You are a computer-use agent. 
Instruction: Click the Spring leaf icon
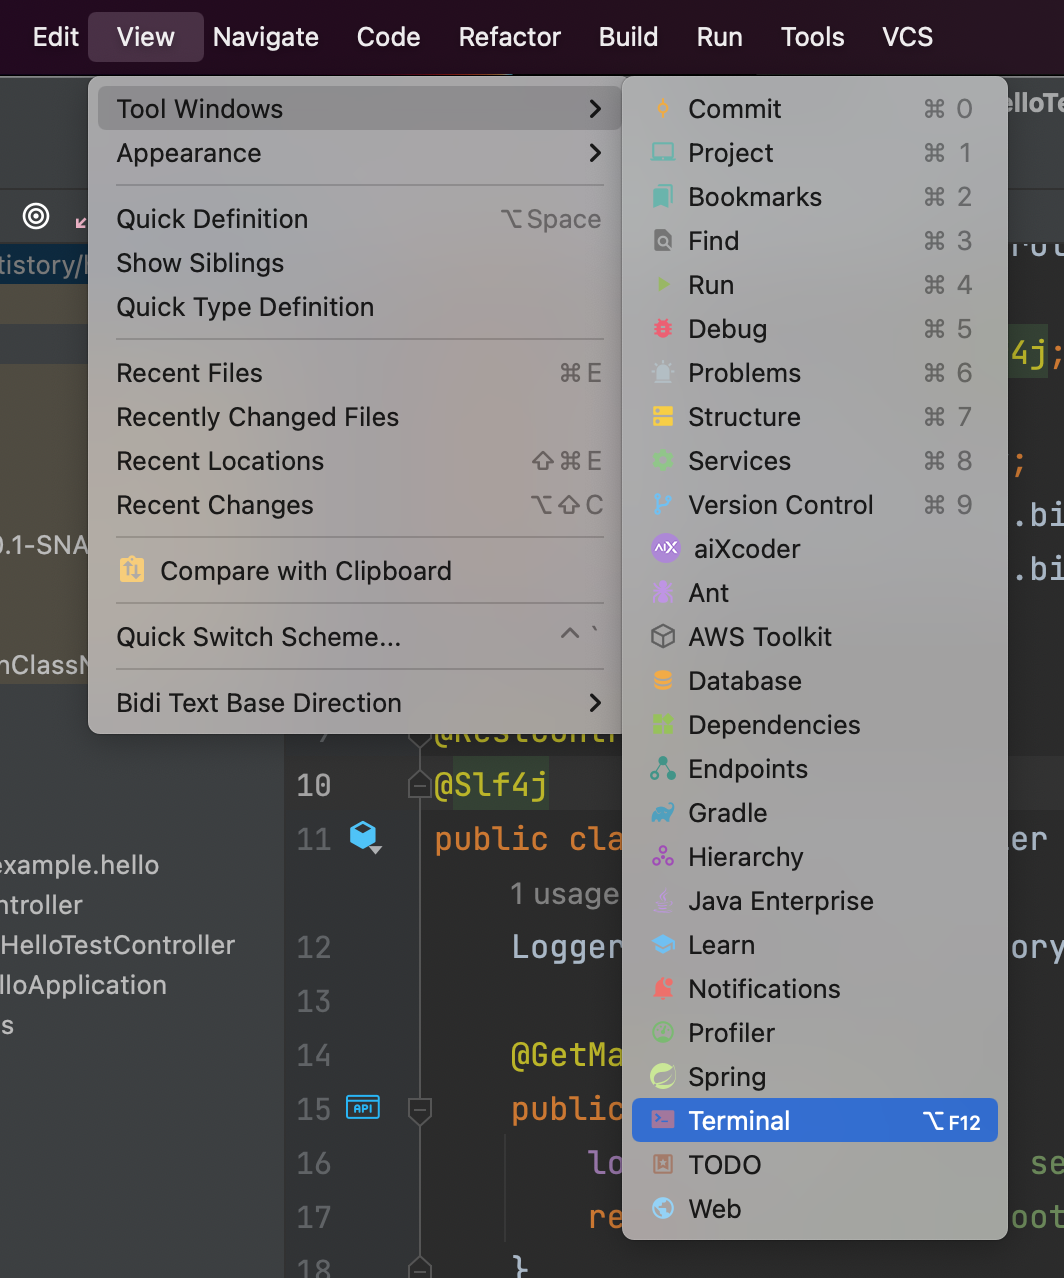pyautogui.click(x=662, y=1076)
